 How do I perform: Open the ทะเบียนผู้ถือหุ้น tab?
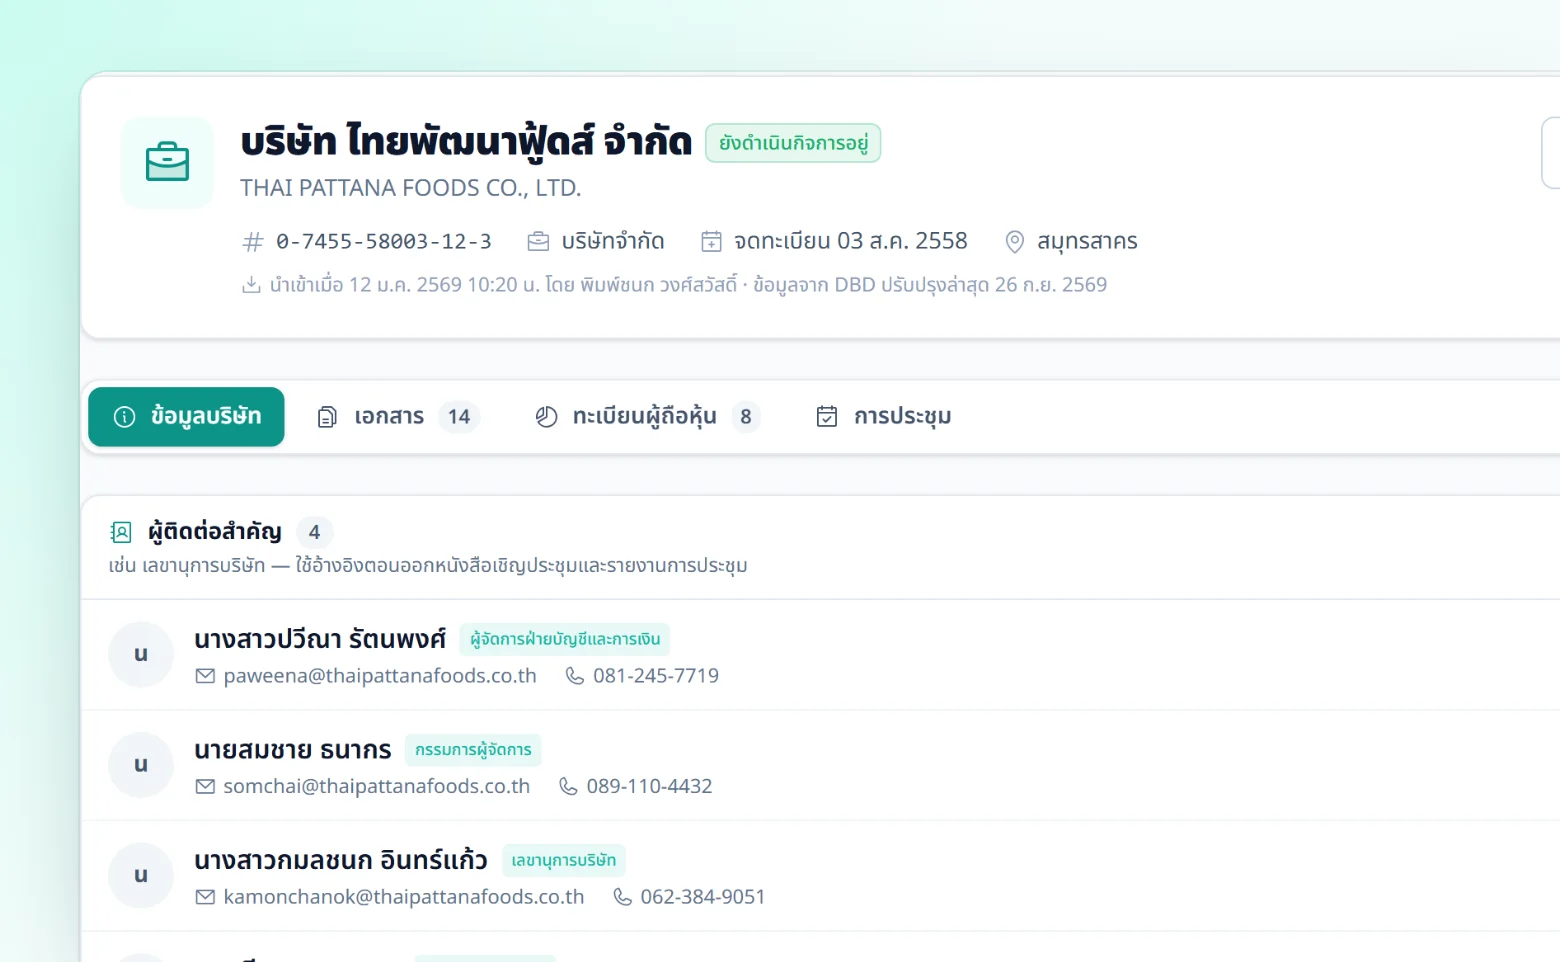647,417
